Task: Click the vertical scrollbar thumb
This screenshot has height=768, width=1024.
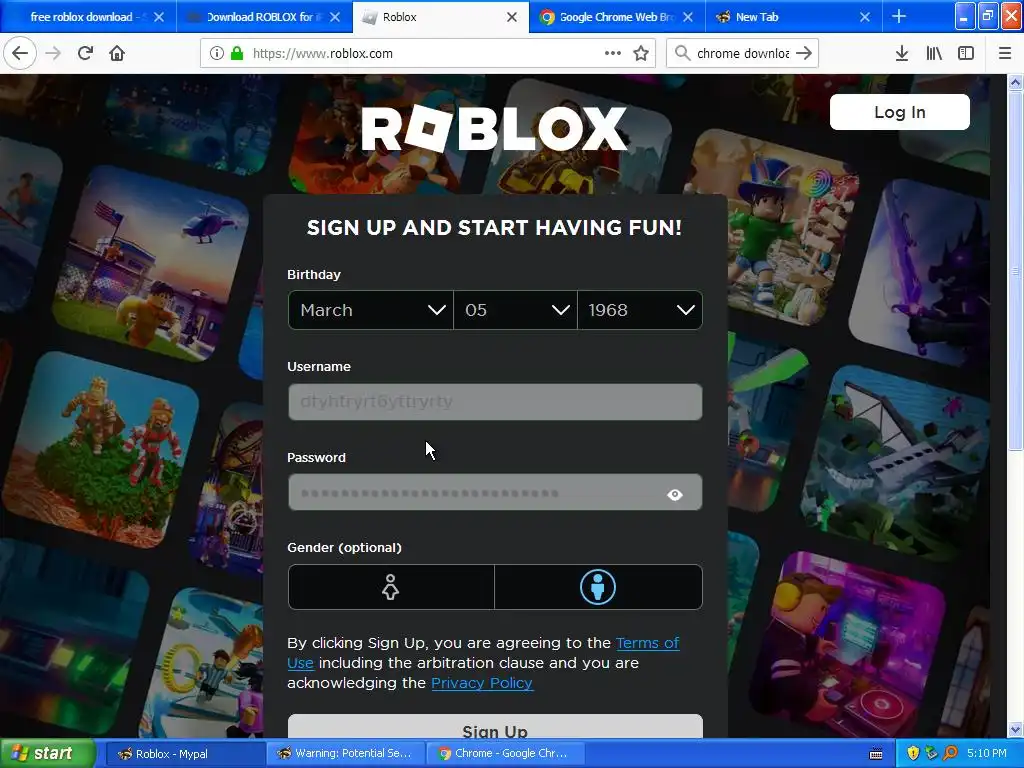Action: [x=1015, y=270]
